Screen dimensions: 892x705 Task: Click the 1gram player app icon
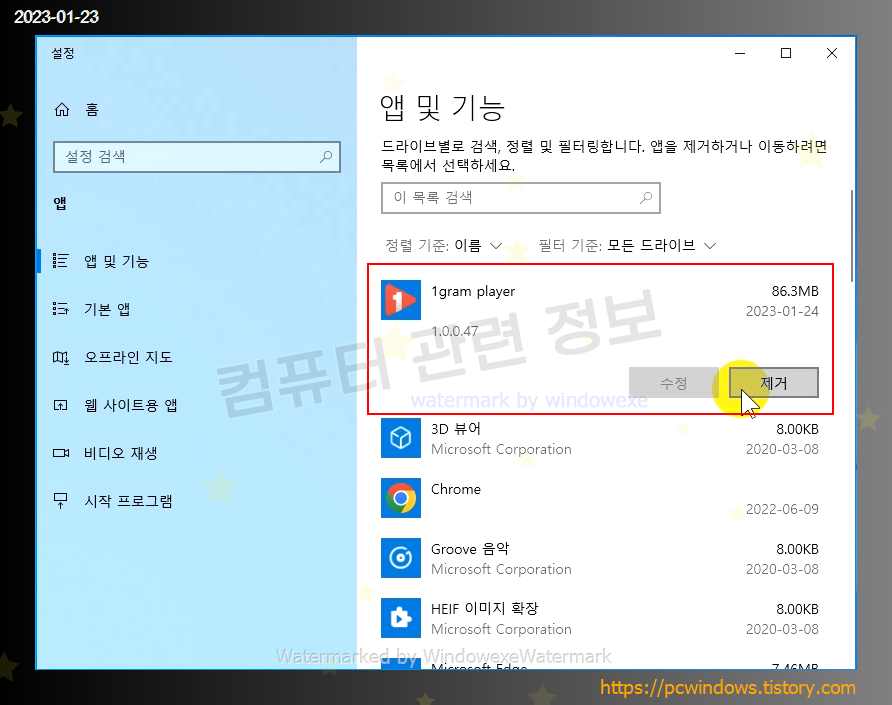pos(401,300)
